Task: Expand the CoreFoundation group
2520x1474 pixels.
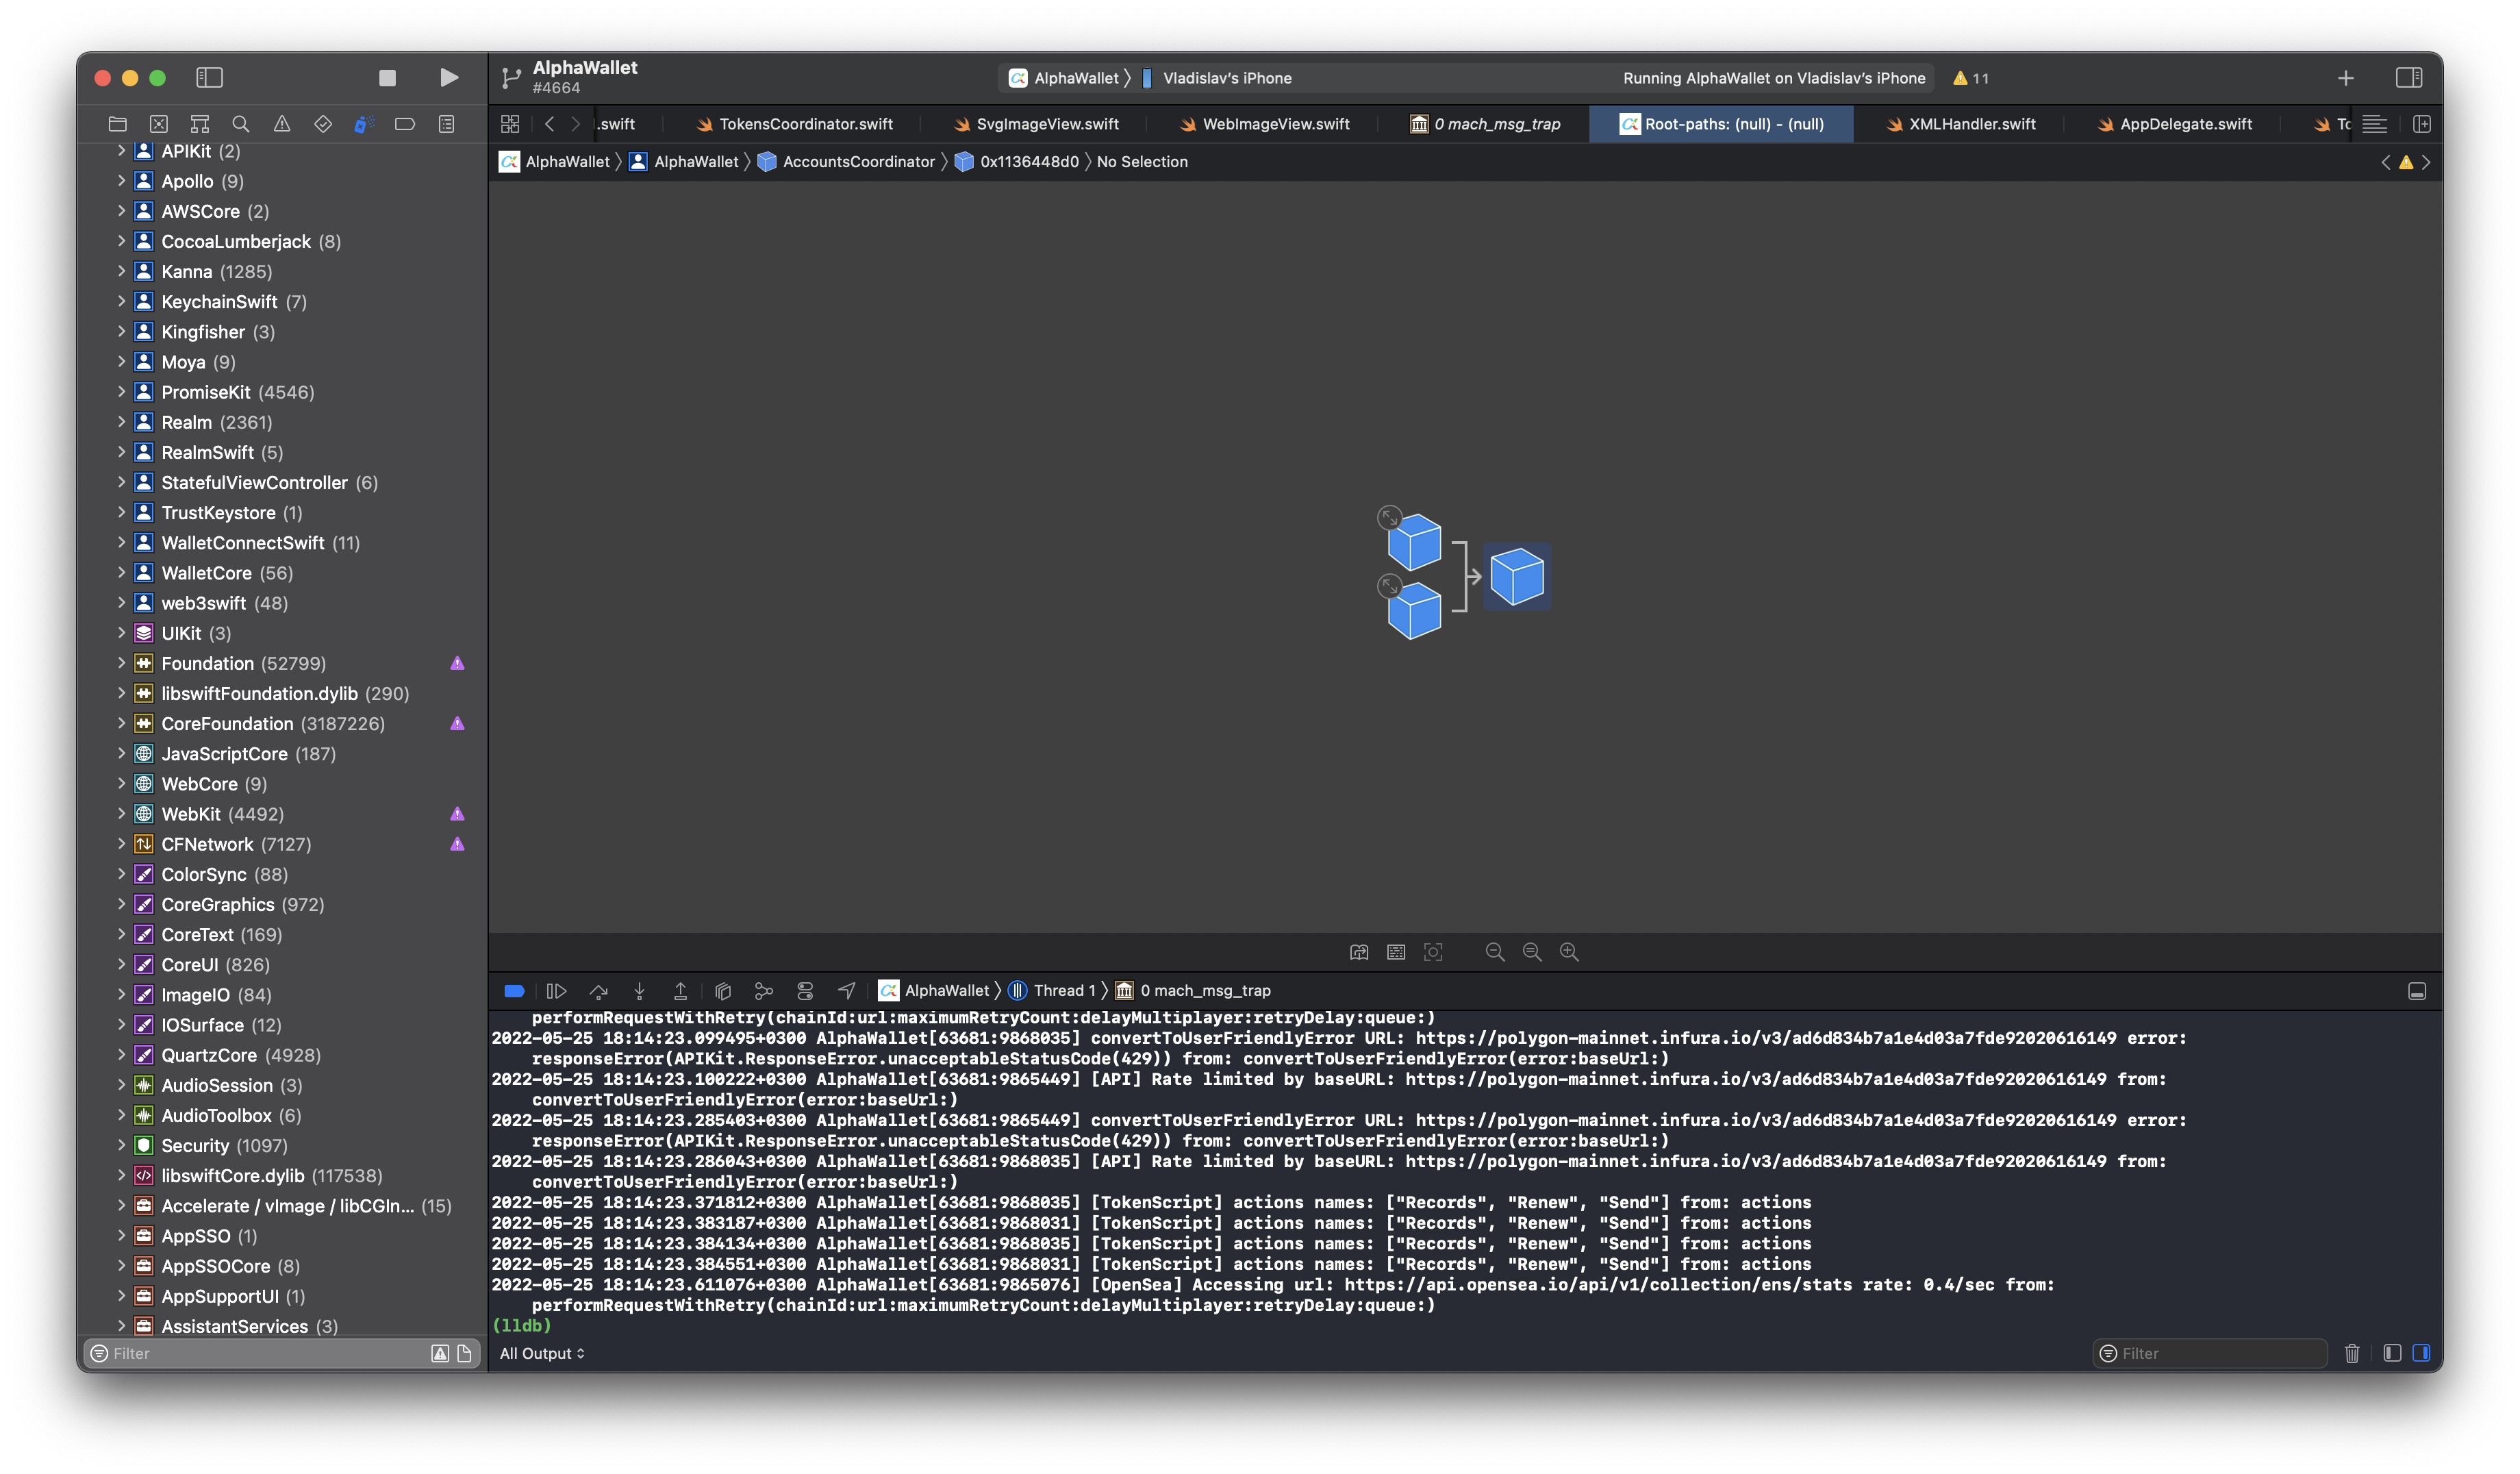Action: [x=121, y=723]
